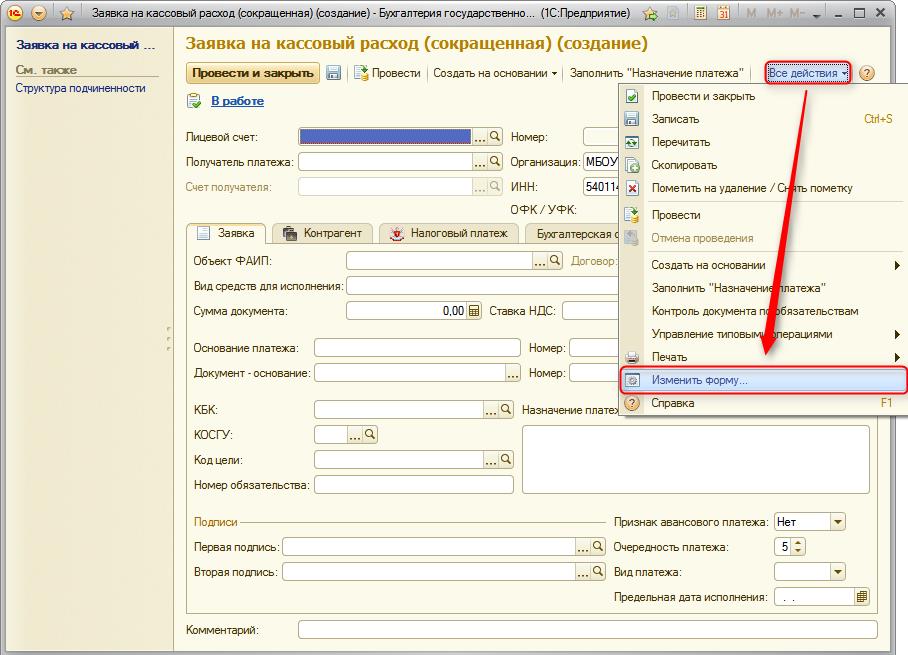Expand the Вид платежа dropdown
The height and width of the screenshot is (655, 908).
click(837, 572)
